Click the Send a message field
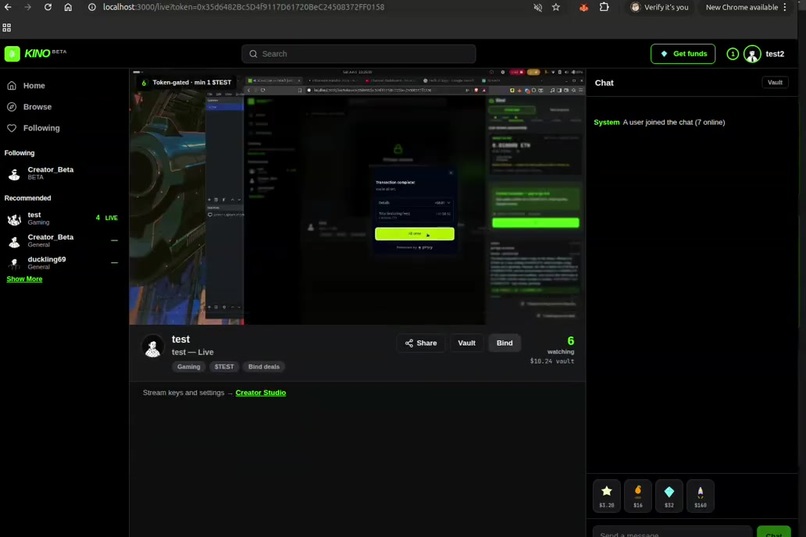This screenshot has height=537, width=806. [672, 533]
